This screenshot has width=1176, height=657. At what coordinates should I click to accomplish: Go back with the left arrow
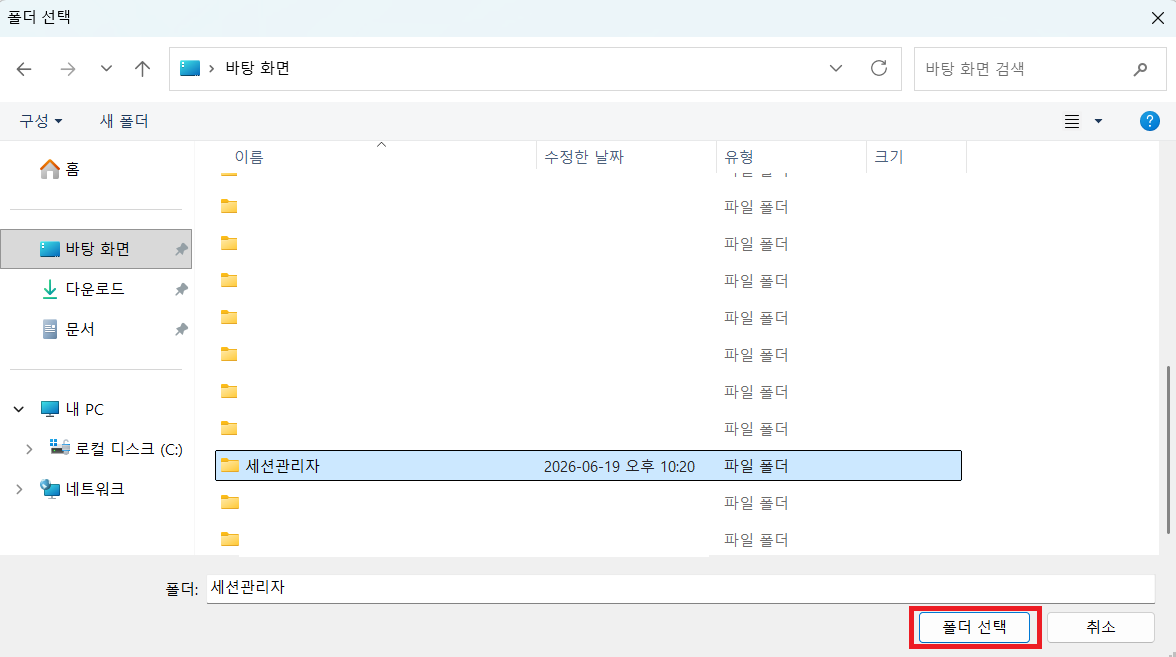click(24, 69)
